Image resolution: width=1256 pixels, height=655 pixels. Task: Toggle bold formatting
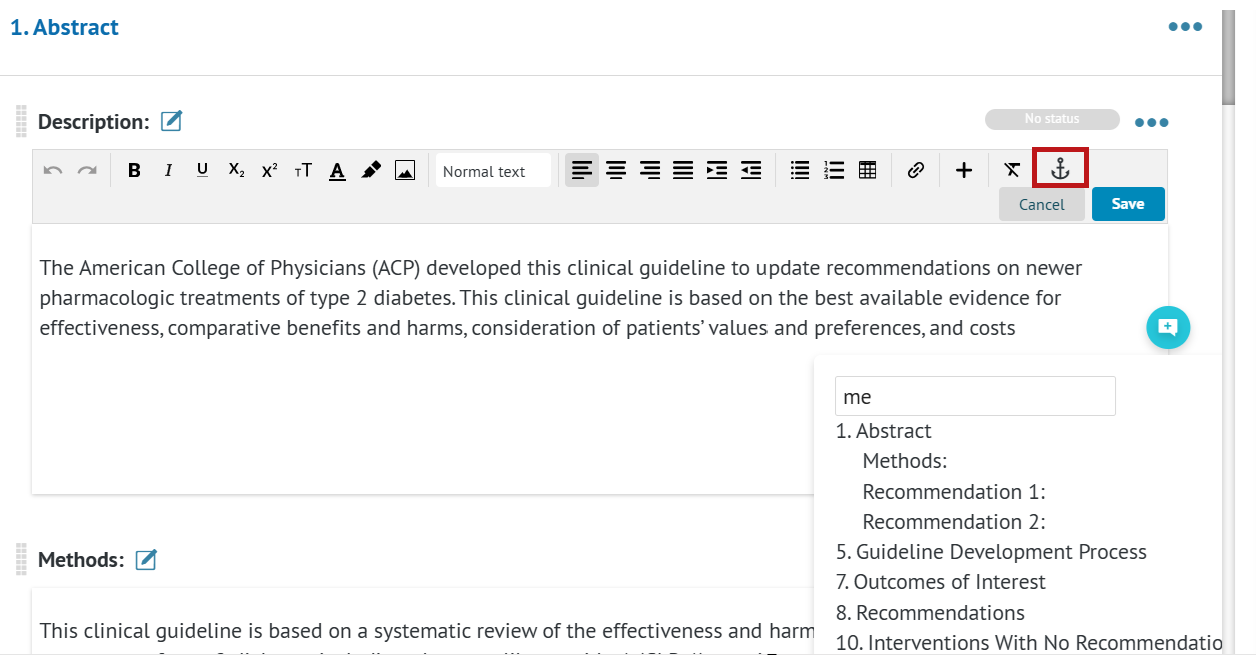134,171
